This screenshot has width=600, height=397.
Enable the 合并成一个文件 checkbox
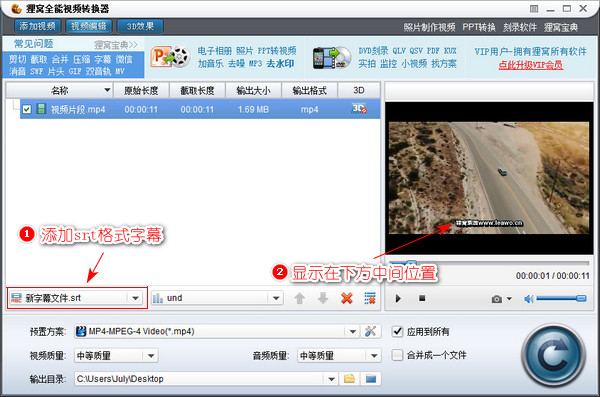pyautogui.click(x=398, y=355)
